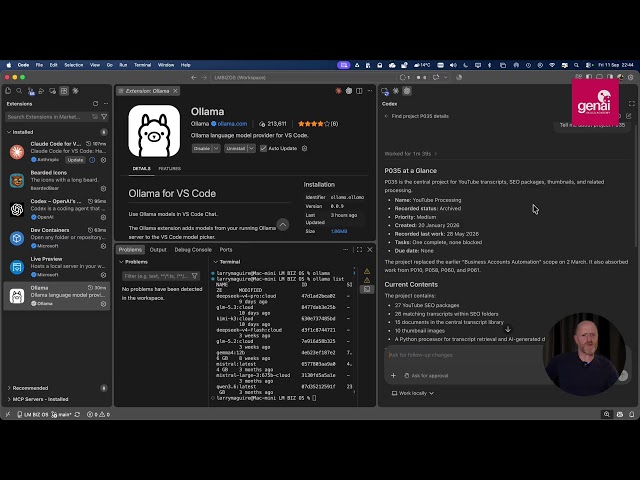
Task: Collapse the Terminal section in panel
Action: click(x=227, y=262)
